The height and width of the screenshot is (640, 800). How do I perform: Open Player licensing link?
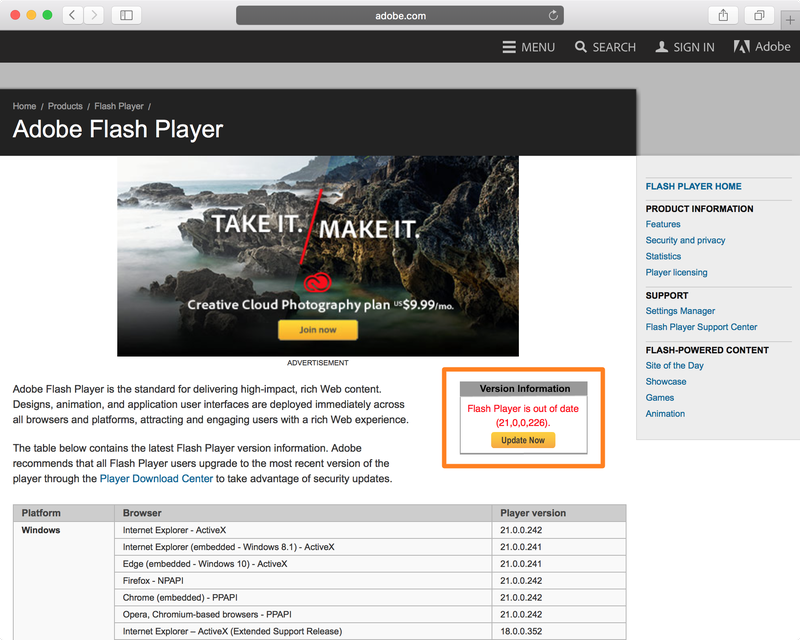677,272
